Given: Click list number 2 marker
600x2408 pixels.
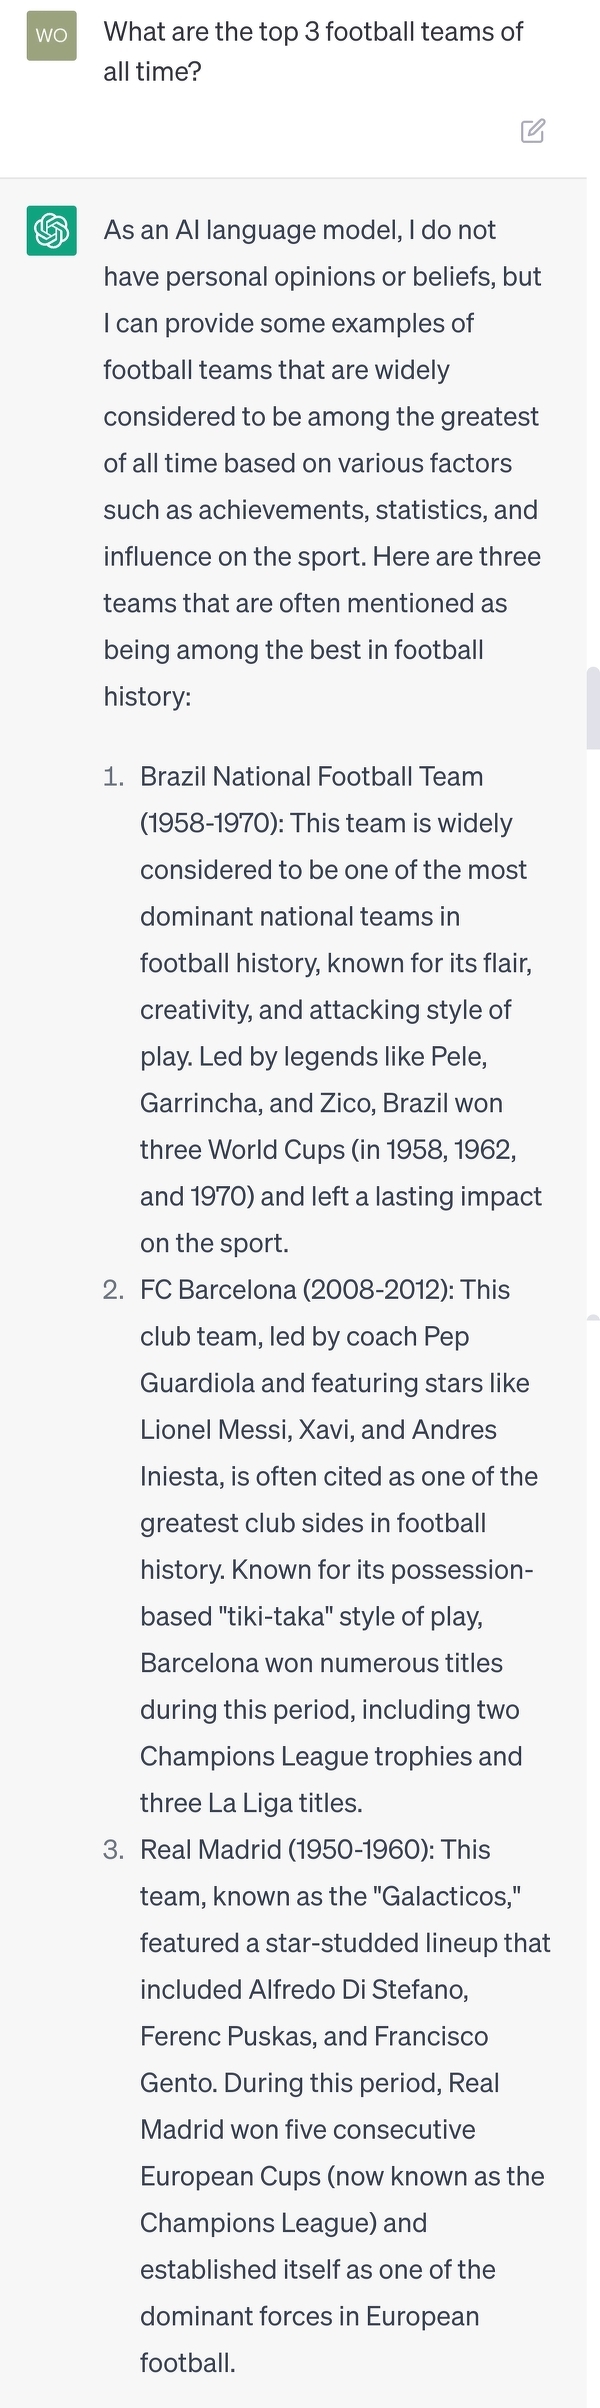Looking at the screenshot, I should tap(113, 1290).
